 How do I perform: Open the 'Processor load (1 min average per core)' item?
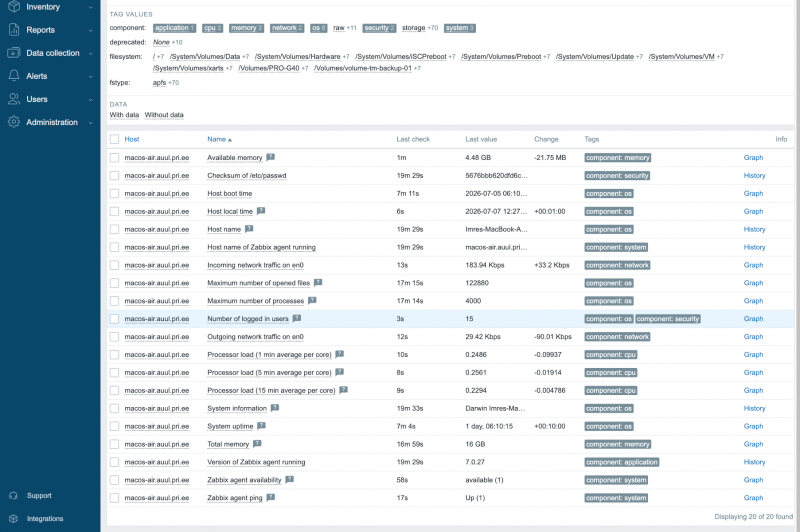(269, 354)
